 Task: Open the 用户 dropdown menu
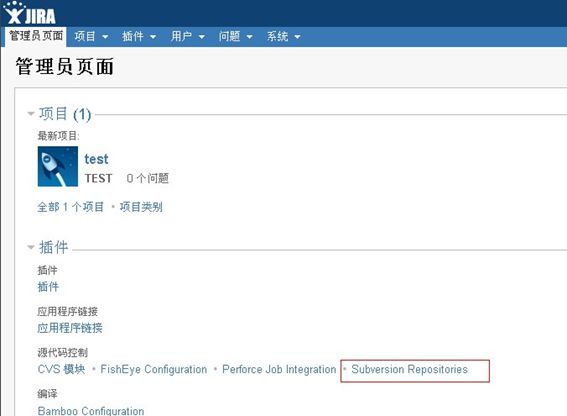[188, 36]
